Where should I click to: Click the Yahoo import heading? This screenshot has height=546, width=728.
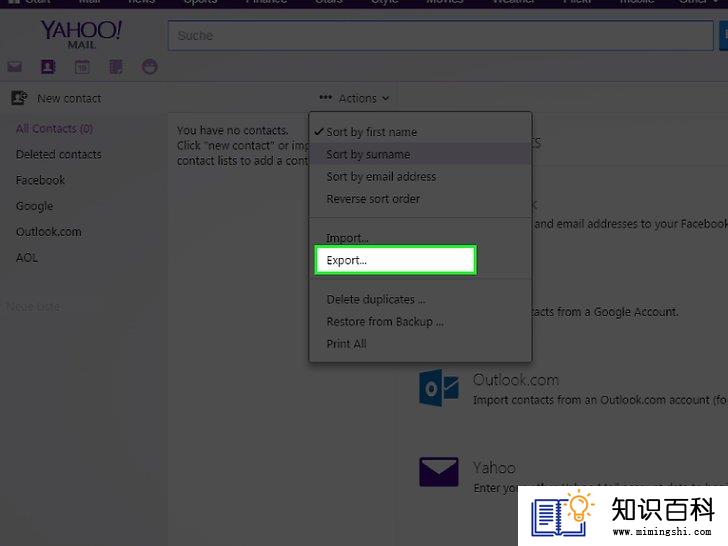[494, 468]
